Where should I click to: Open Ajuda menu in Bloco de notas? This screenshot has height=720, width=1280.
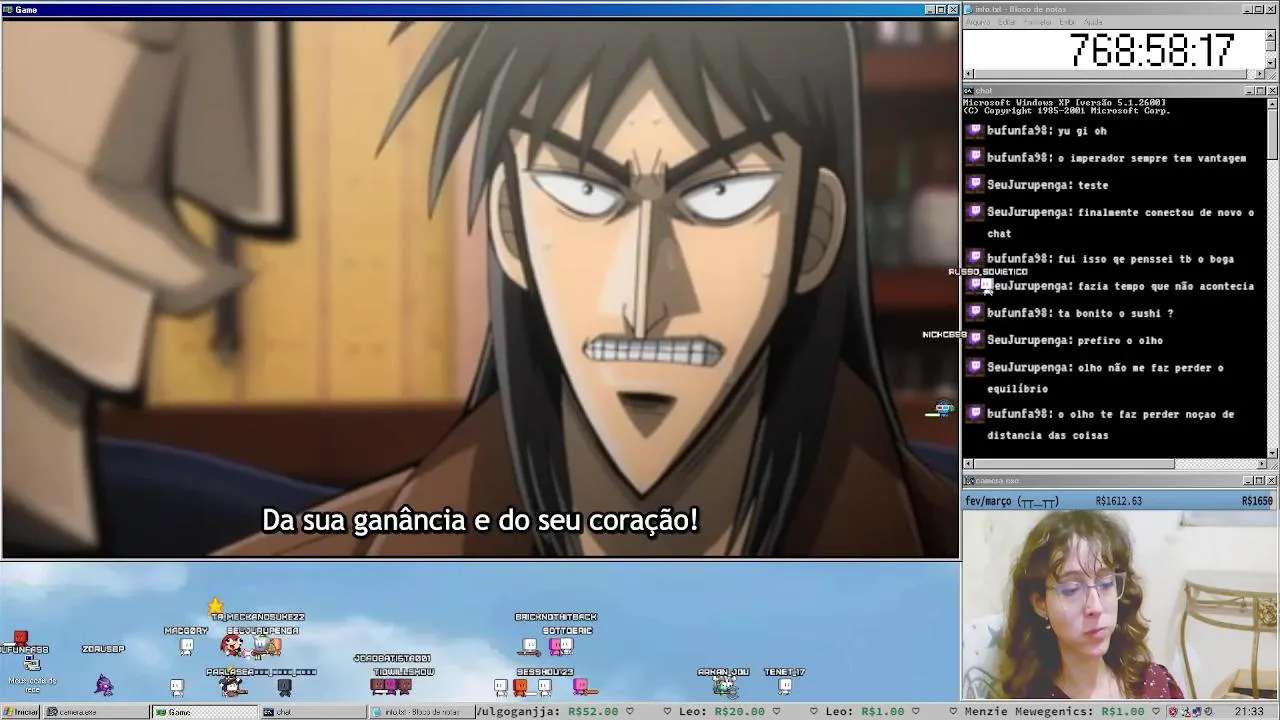pyautogui.click(x=1094, y=22)
